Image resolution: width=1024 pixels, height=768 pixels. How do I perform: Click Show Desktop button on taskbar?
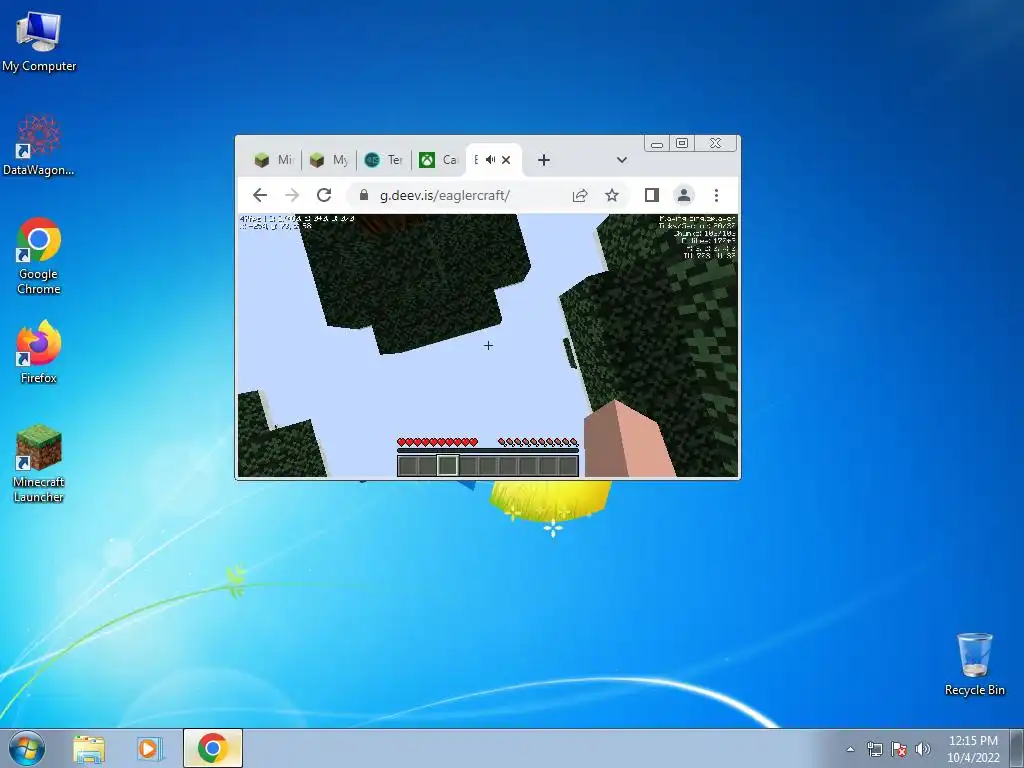pos(1017,748)
